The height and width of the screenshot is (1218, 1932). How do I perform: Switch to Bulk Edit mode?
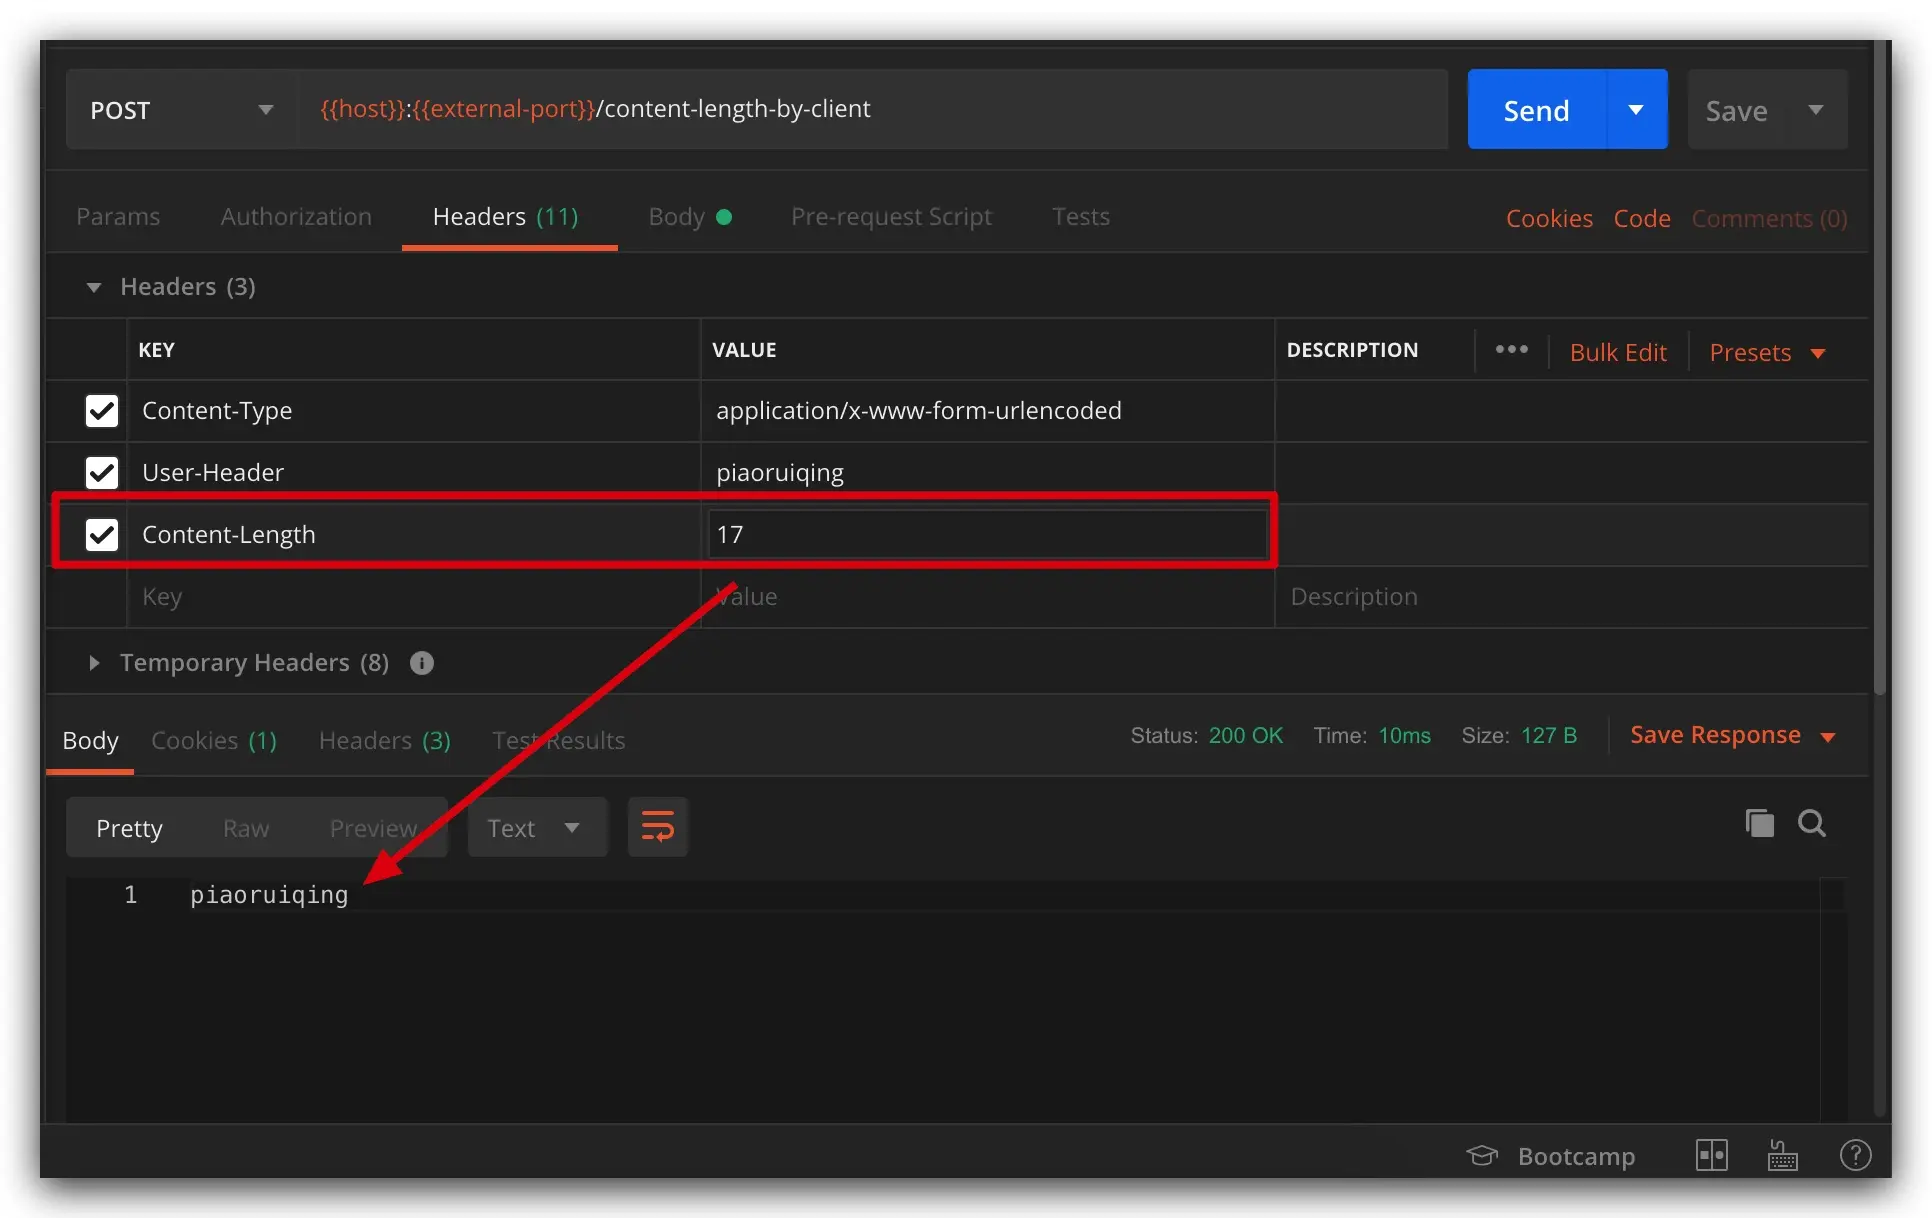[1618, 353]
